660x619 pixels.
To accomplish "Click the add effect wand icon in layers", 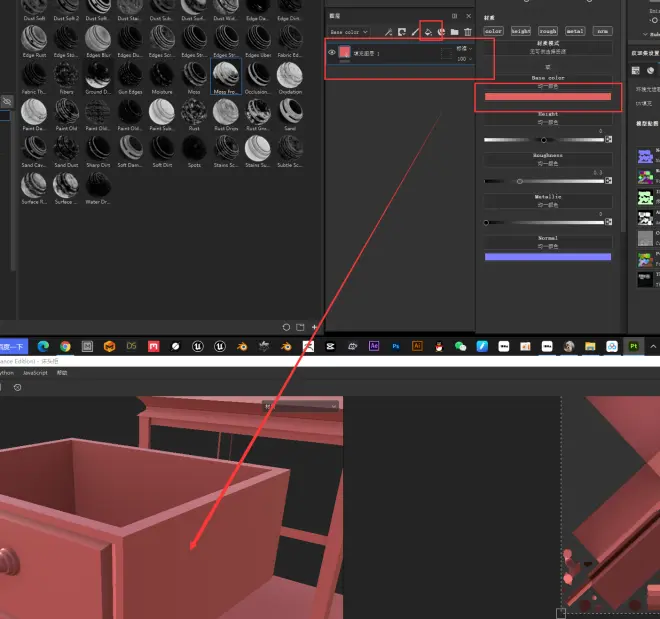I will click(x=389, y=32).
